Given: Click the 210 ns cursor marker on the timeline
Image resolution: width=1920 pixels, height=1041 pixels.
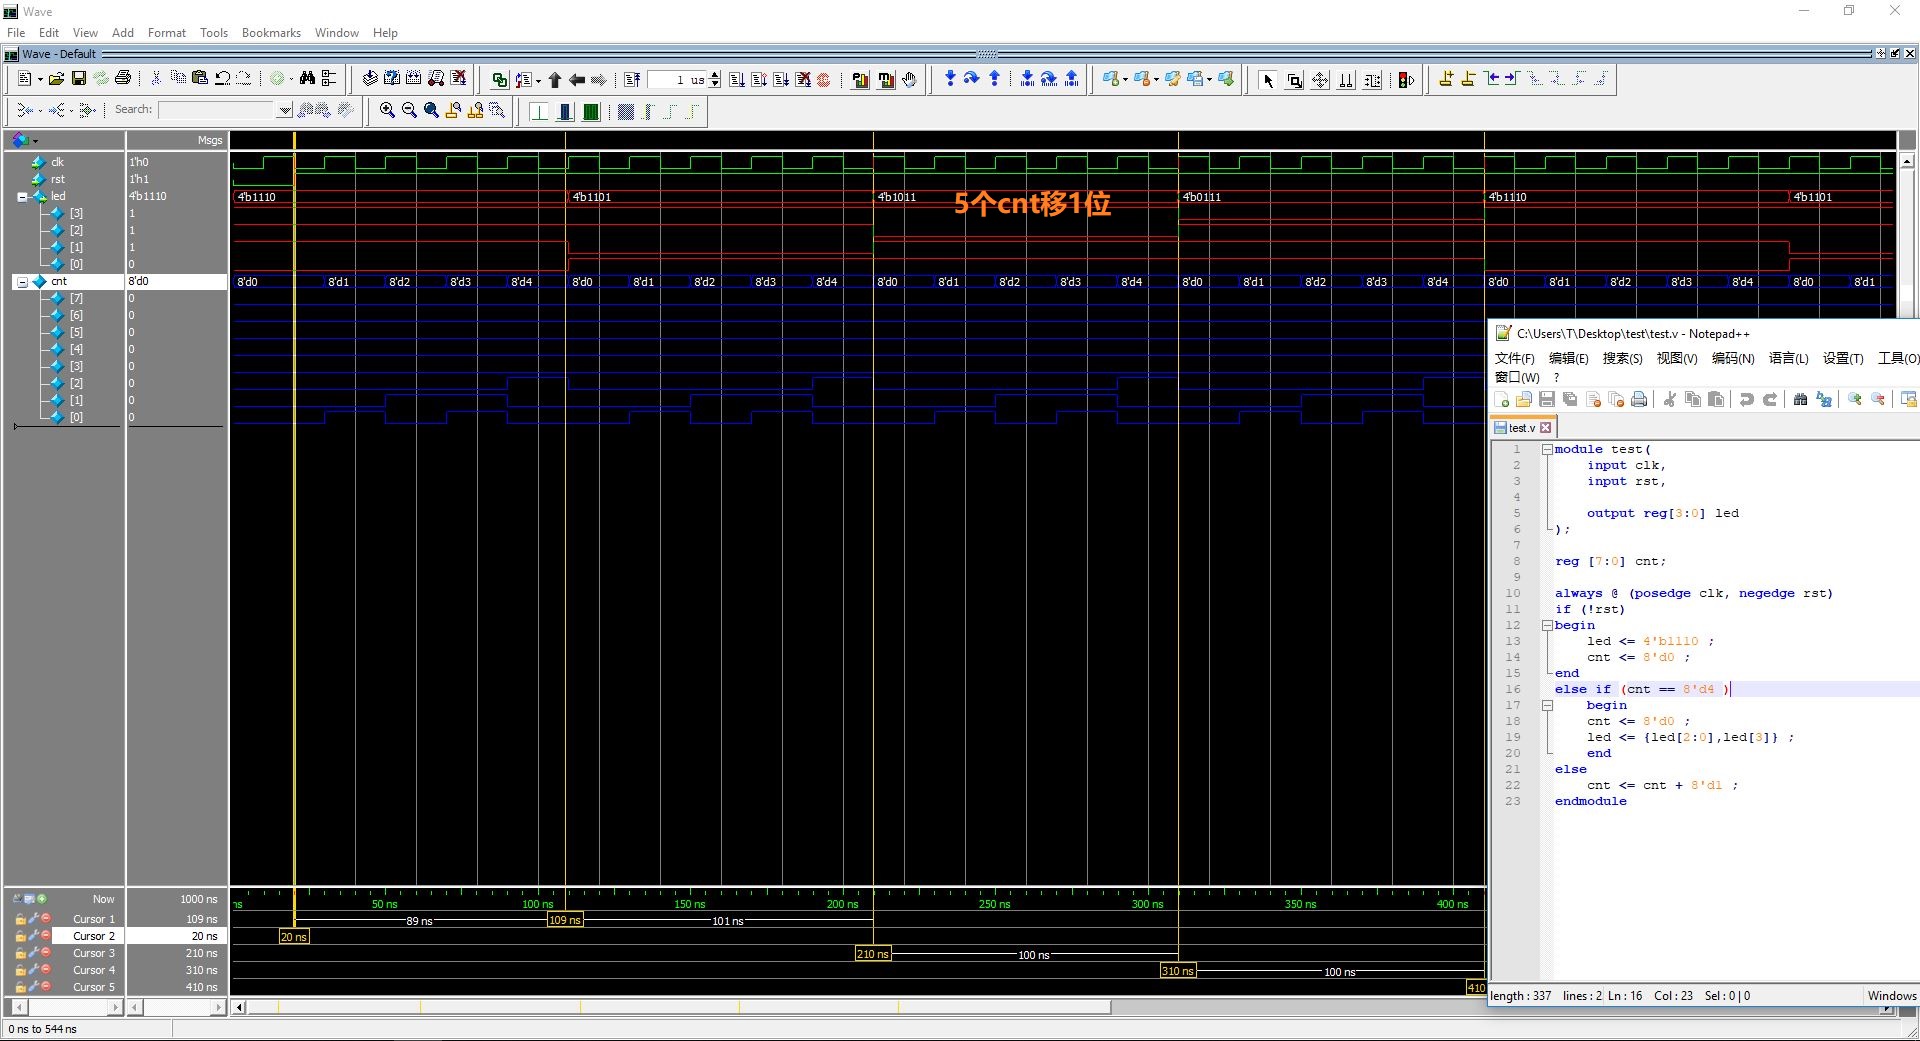Looking at the screenshot, I should pyautogui.click(x=873, y=954).
